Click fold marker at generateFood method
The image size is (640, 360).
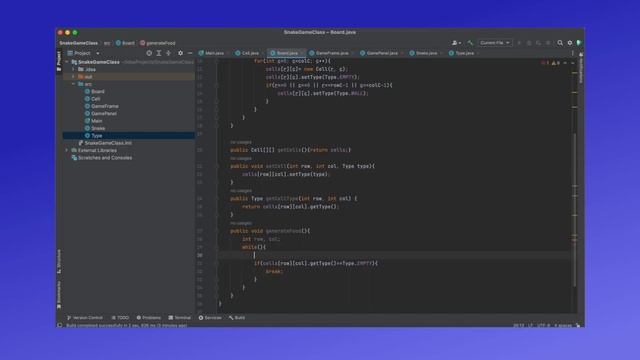[217, 231]
